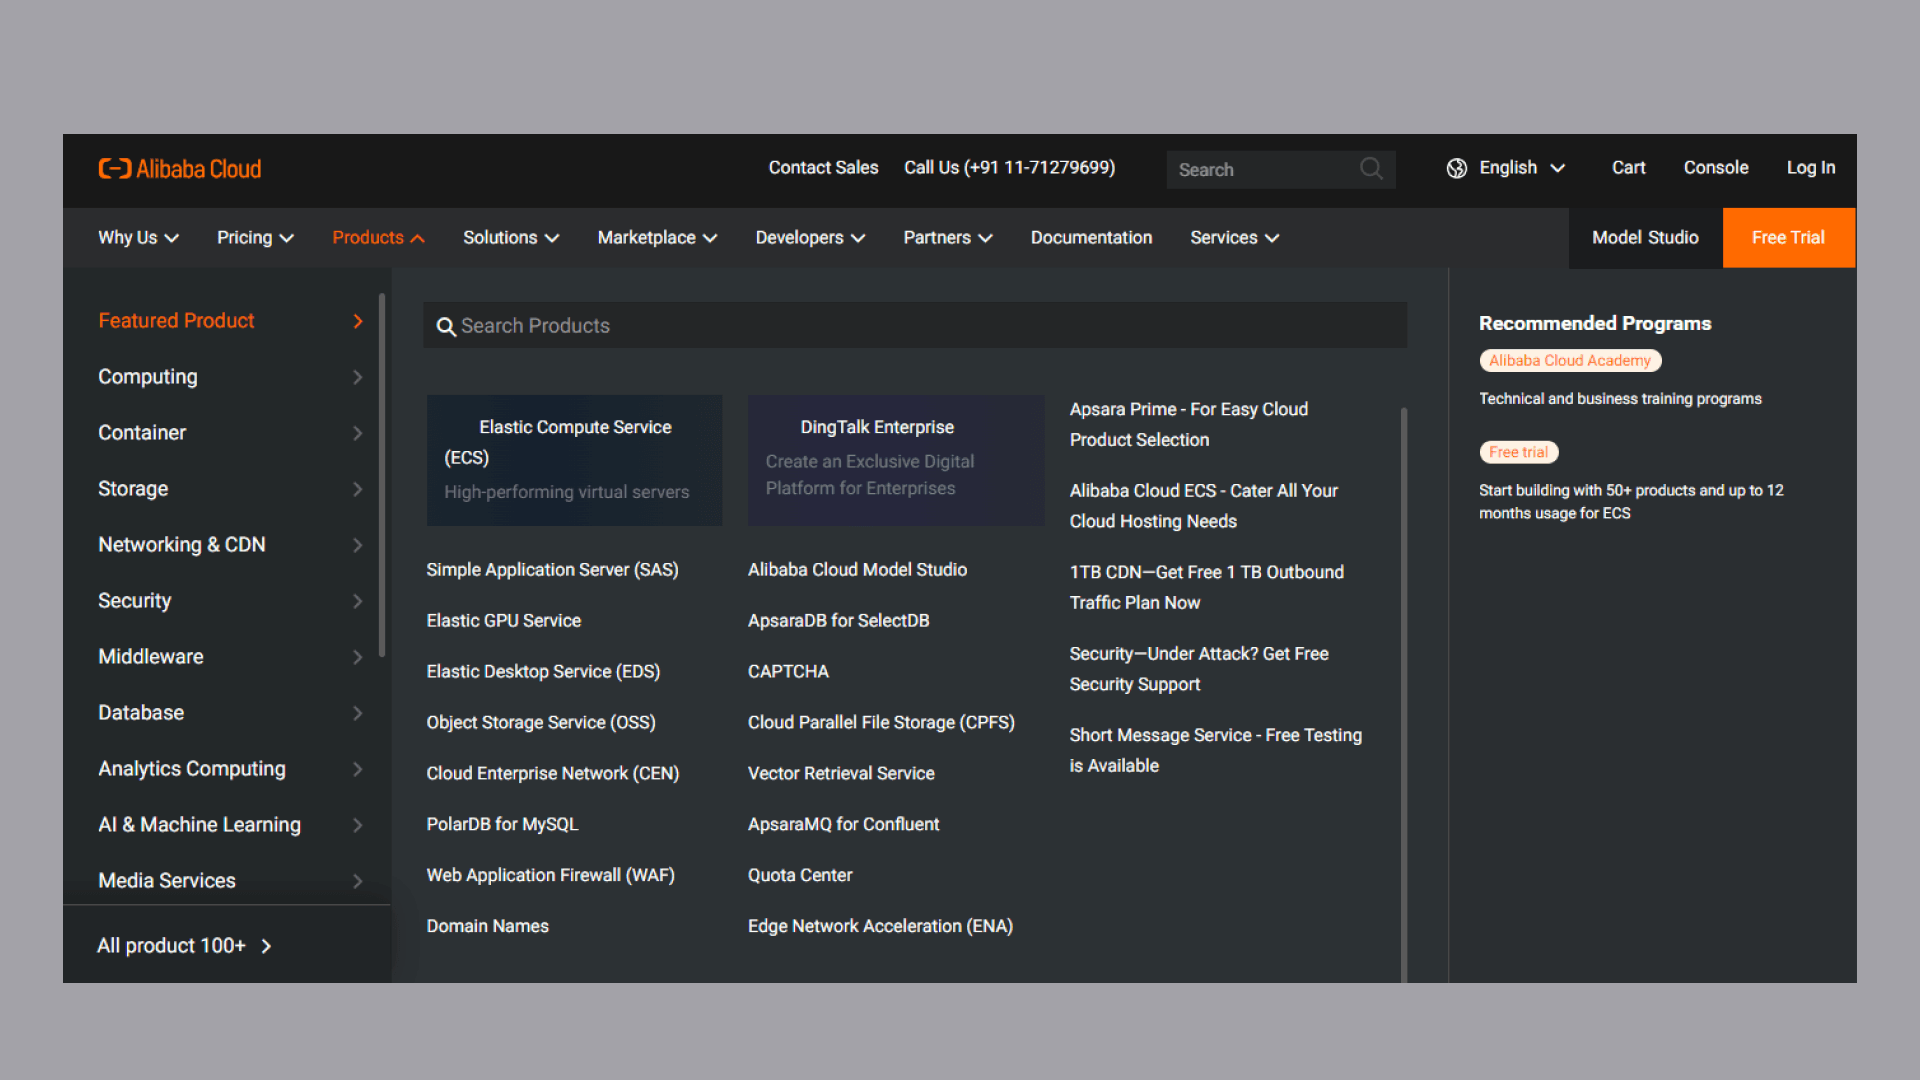Open Apsara Prime product selection link
This screenshot has height=1080, width=1920.
tap(1188, 425)
